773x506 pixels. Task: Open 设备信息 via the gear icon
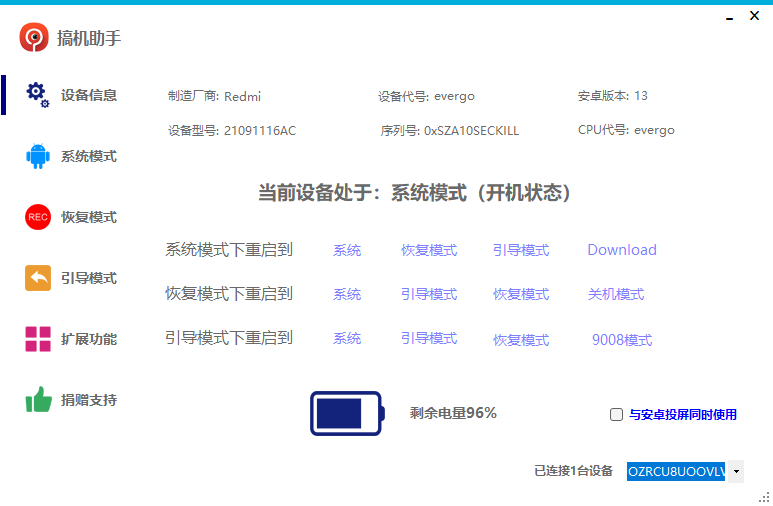click(x=38, y=95)
